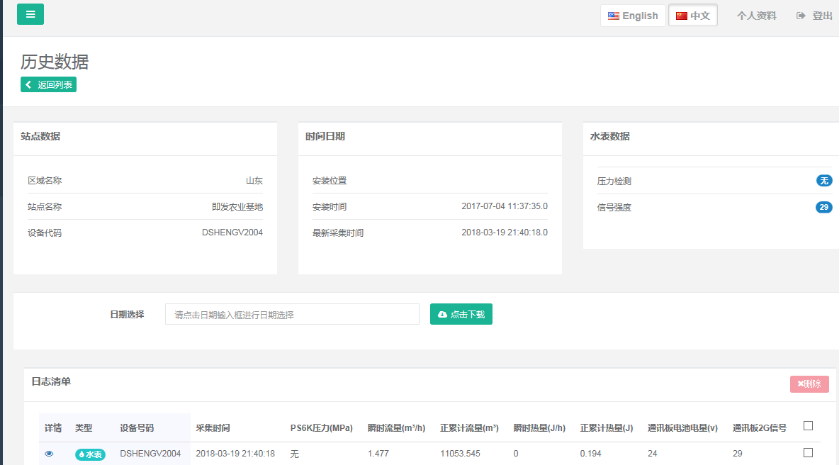840x465 pixels.
Task: Switch language to English
Action: coord(633,16)
